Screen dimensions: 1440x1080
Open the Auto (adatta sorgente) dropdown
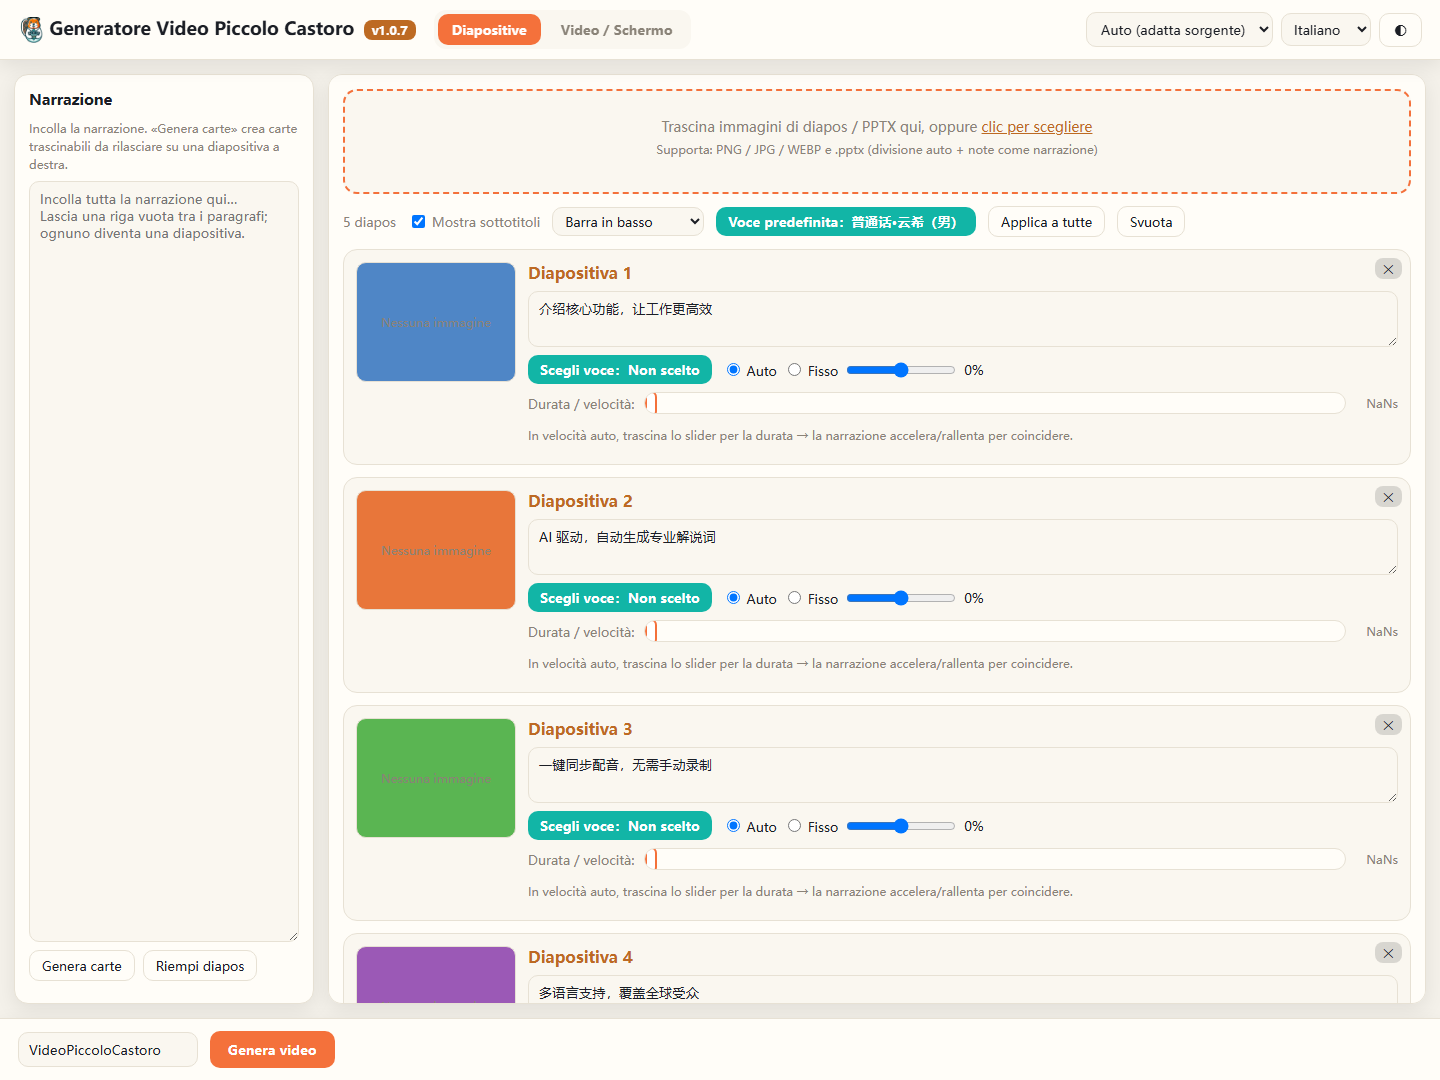(x=1179, y=30)
